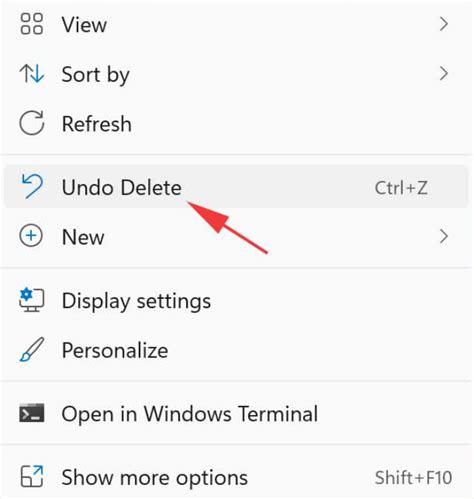Click the black Windows Terminal icon
Screen dimensions: 474x499
[32, 413]
